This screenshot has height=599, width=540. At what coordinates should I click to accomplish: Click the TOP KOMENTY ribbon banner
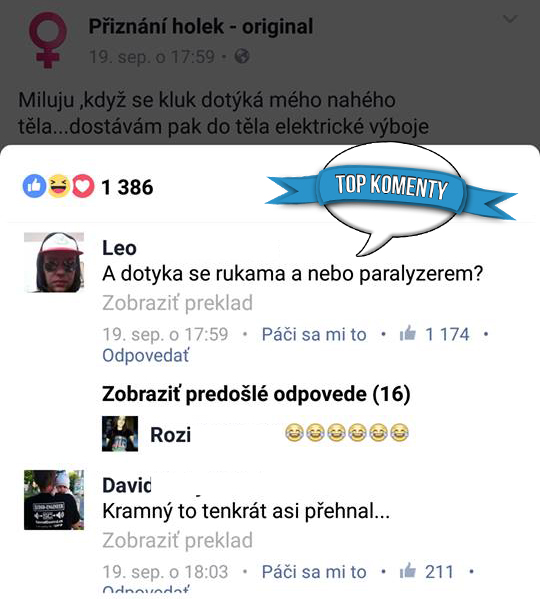(x=391, y=188)
